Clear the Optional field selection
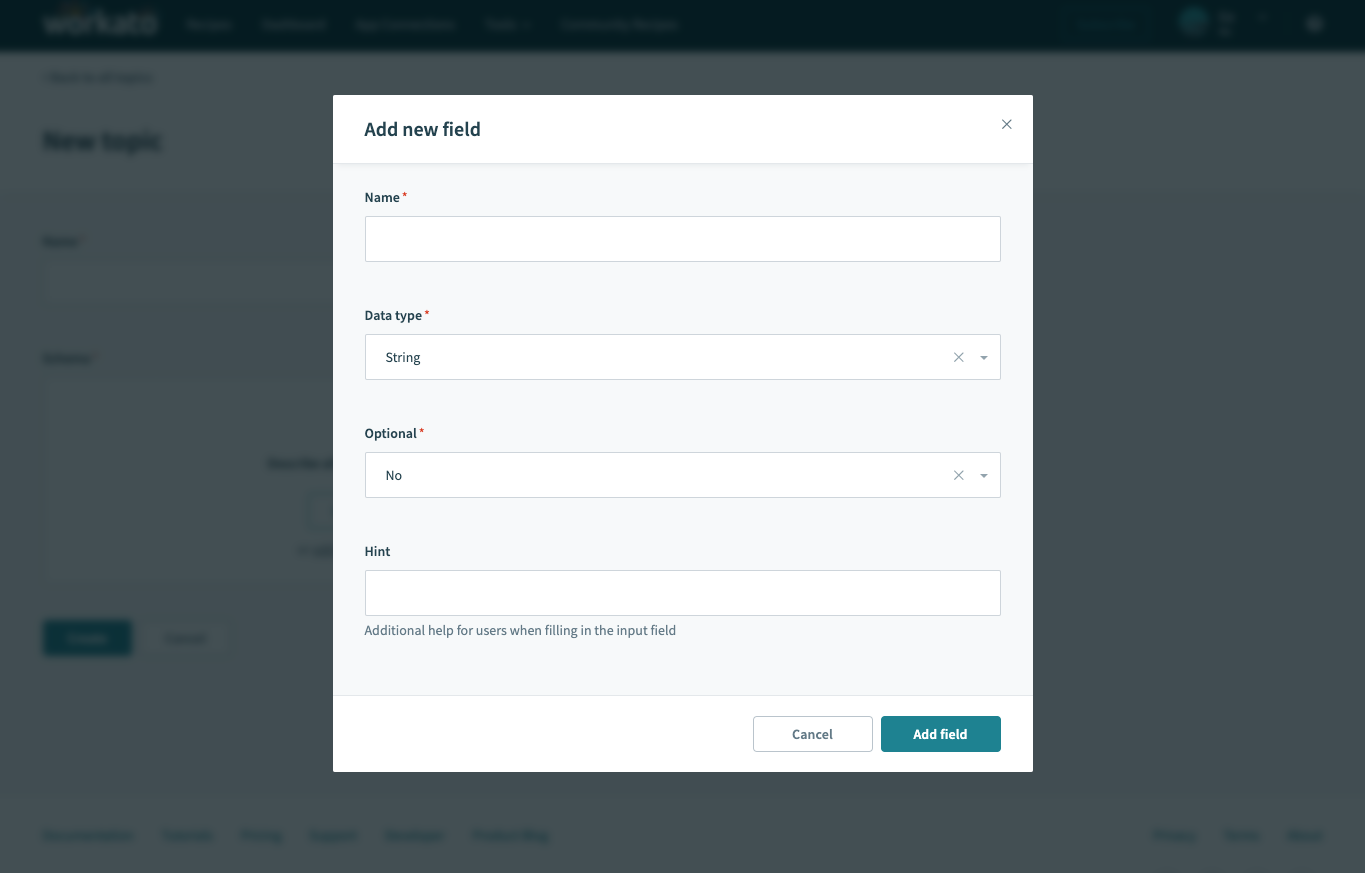Image resolution: width=1365 pixels, height=873 pixels. [x=958, y=475]
